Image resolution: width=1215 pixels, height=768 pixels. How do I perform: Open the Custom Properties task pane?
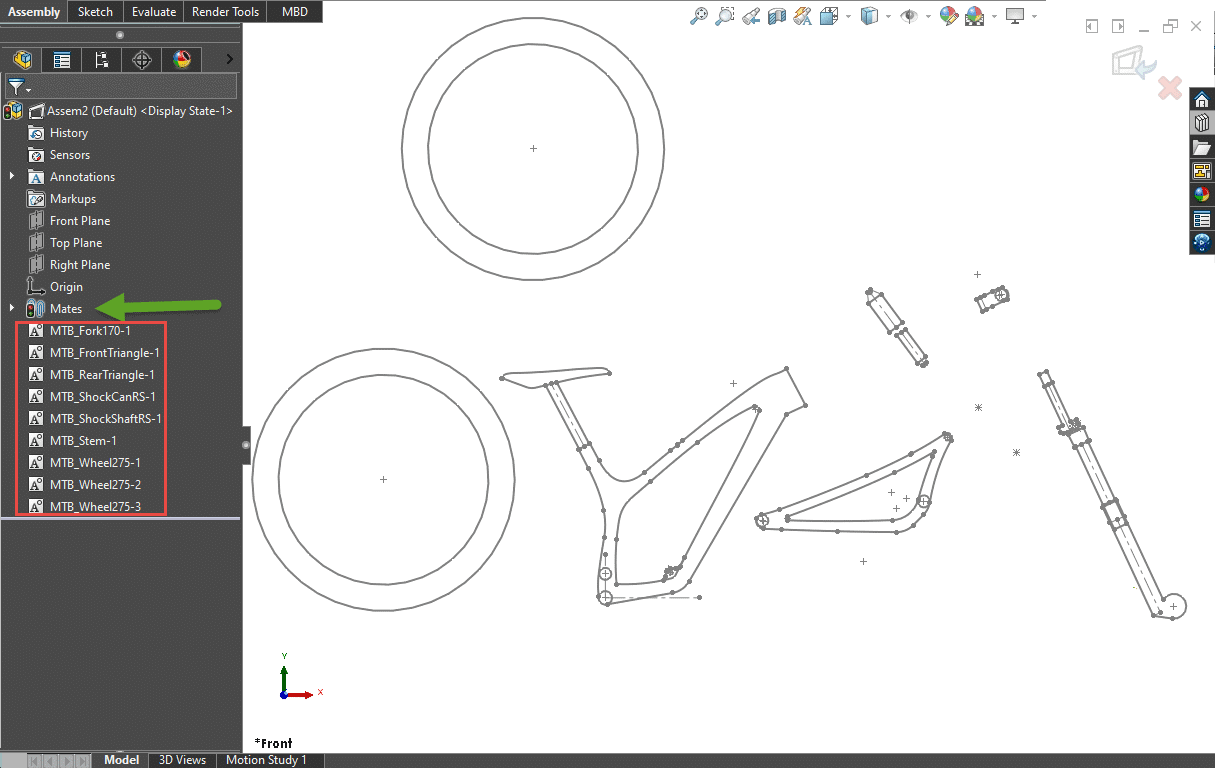tap(1202, 219)
